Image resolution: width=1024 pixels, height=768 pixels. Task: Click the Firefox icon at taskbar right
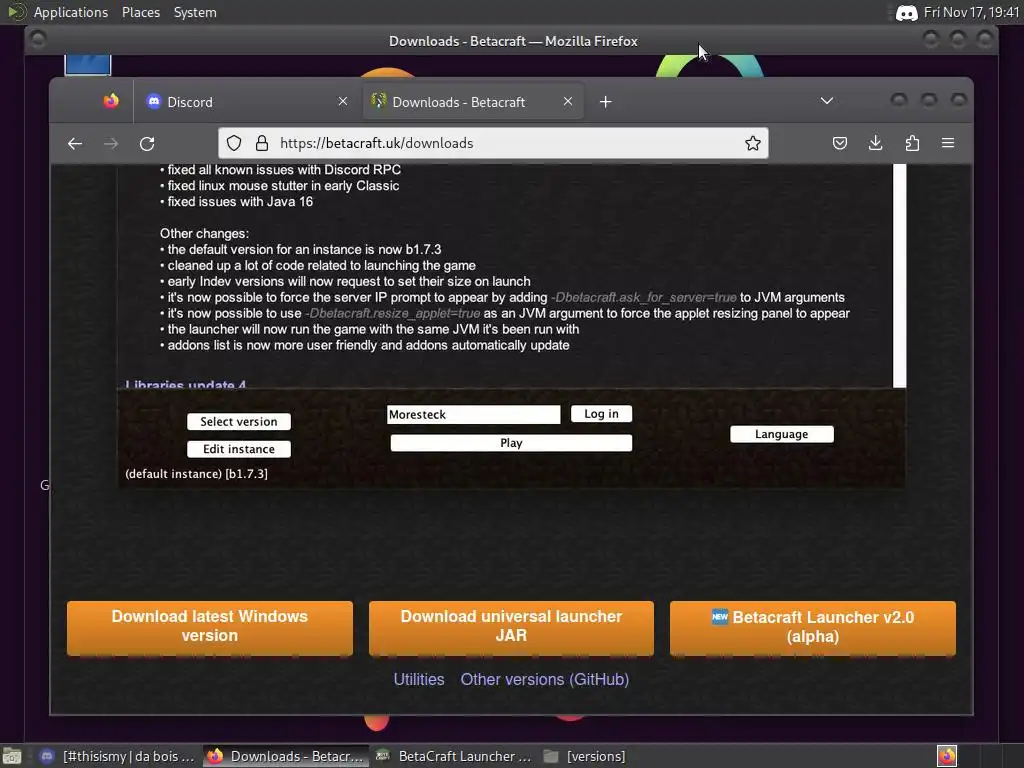click(947, 756)
